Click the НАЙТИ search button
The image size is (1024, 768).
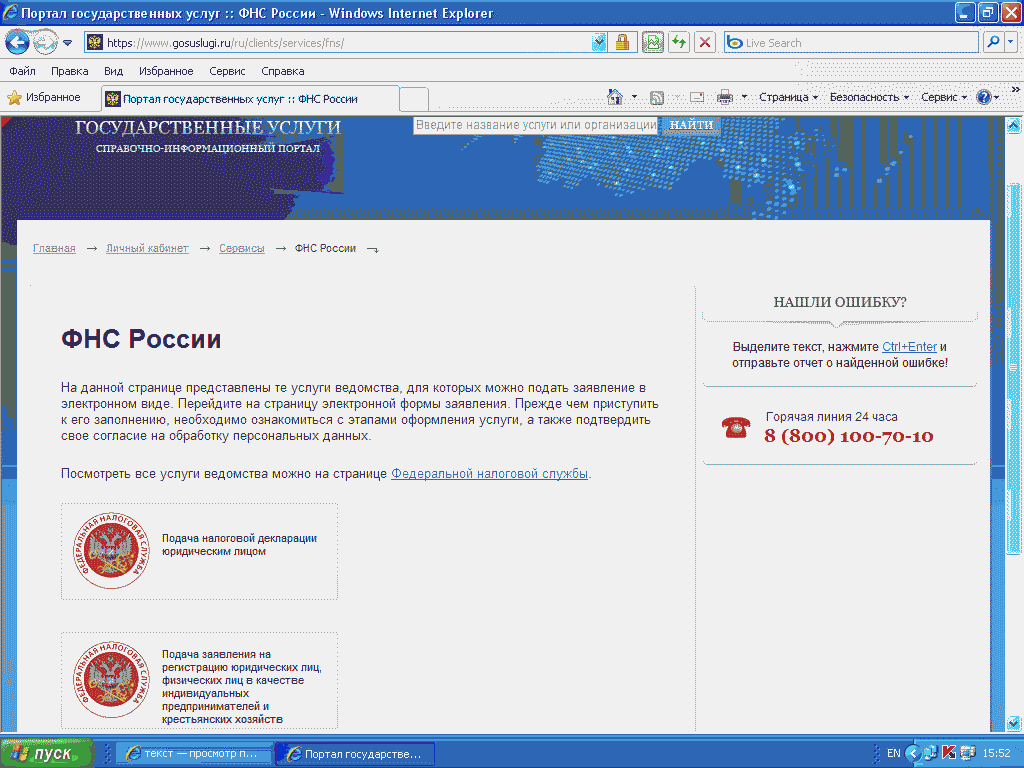click(x=691, y=125)
